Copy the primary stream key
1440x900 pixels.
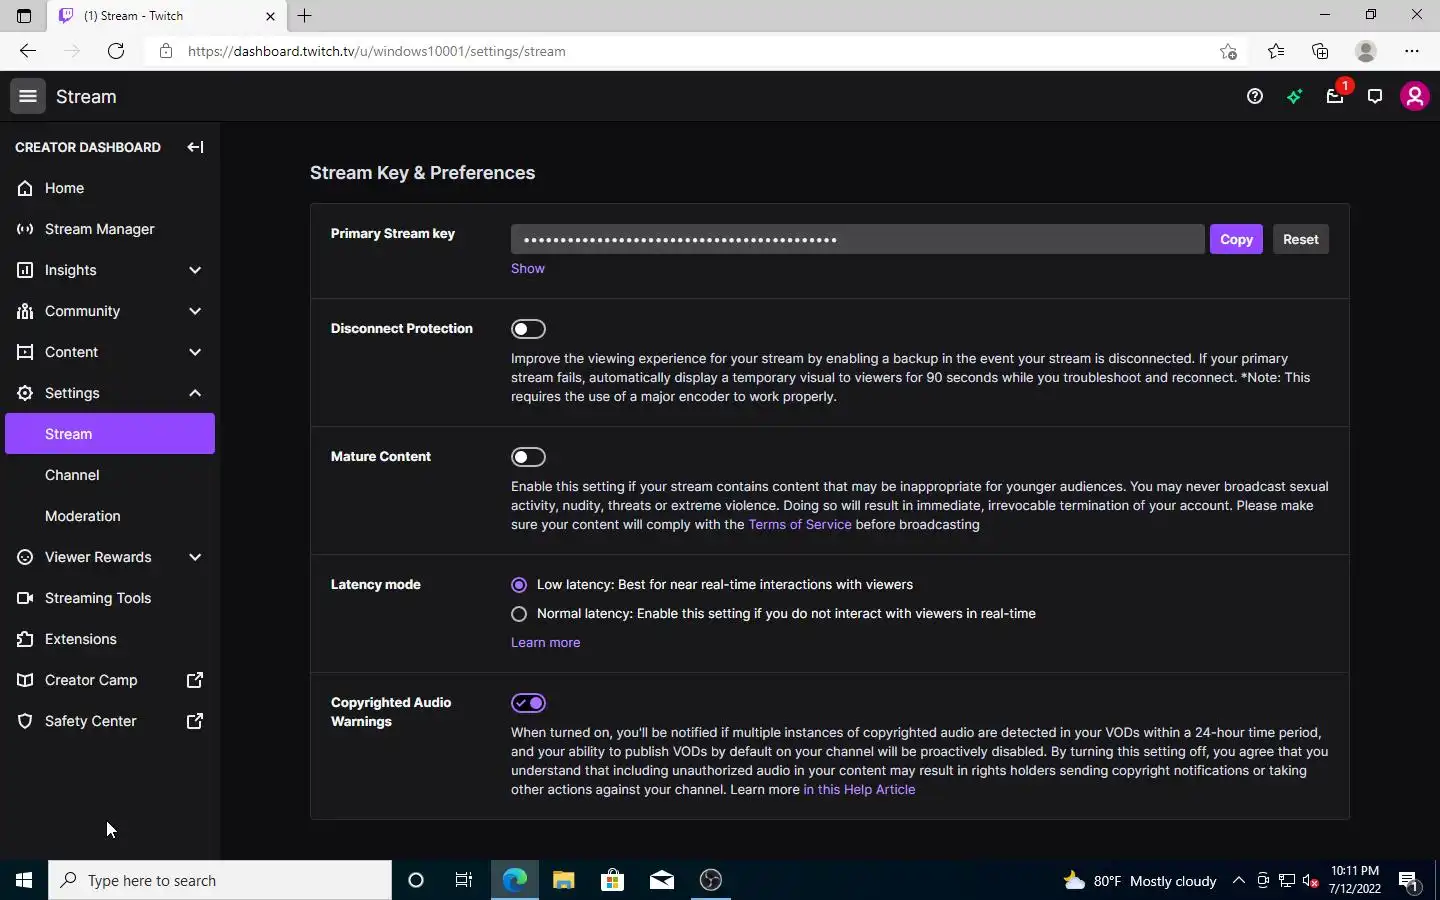(1236, 239)
